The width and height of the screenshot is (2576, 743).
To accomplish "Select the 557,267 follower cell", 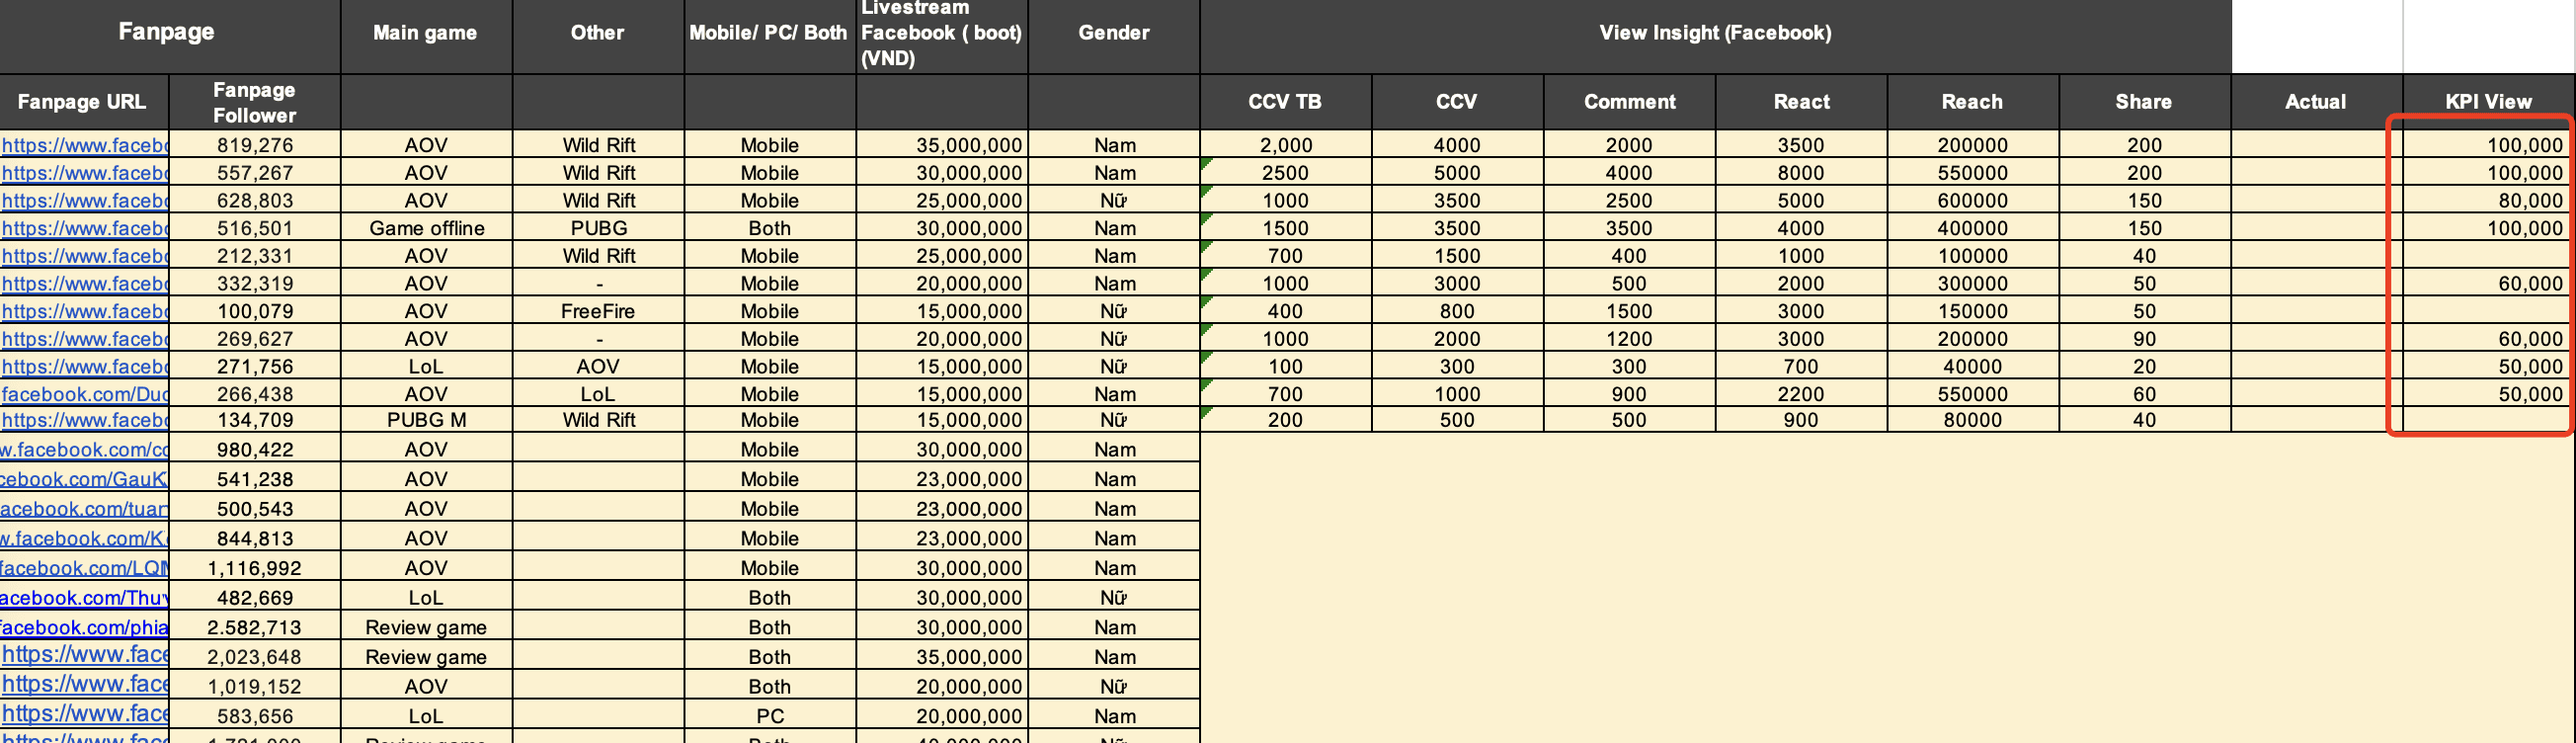I will point(255,173).
